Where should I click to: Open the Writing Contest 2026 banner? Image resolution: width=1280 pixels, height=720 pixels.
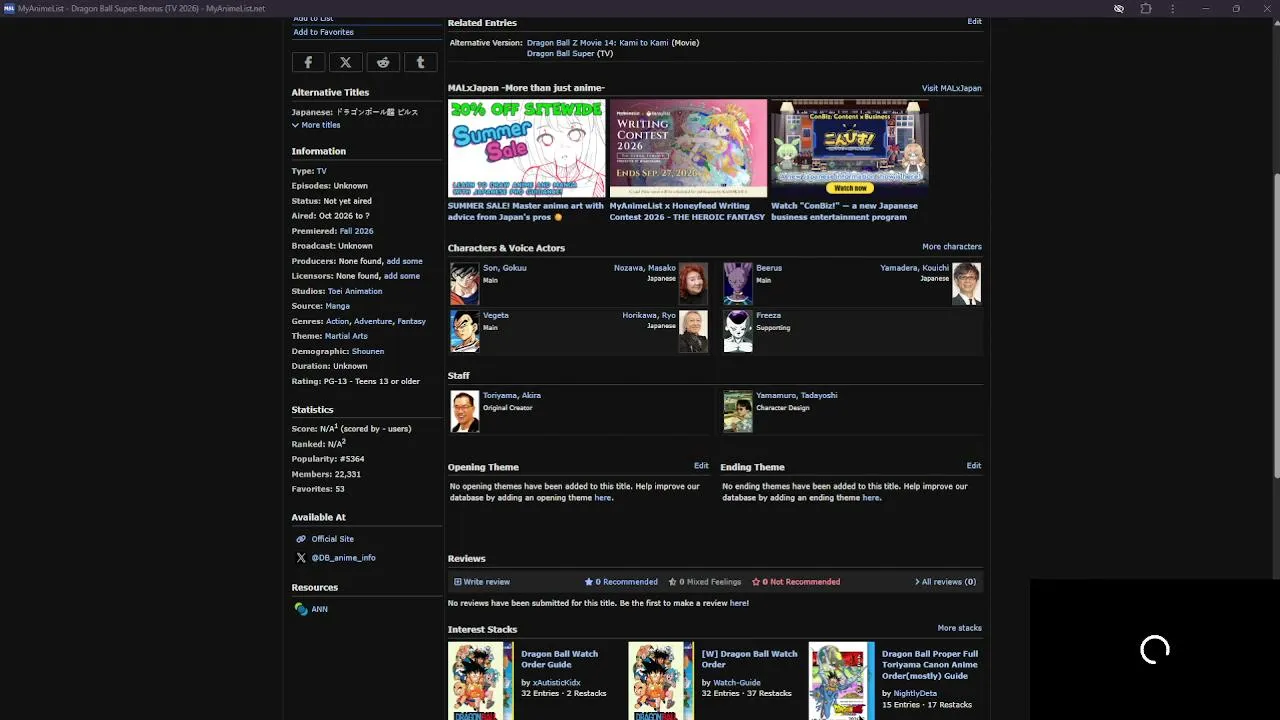coord(688,148)
